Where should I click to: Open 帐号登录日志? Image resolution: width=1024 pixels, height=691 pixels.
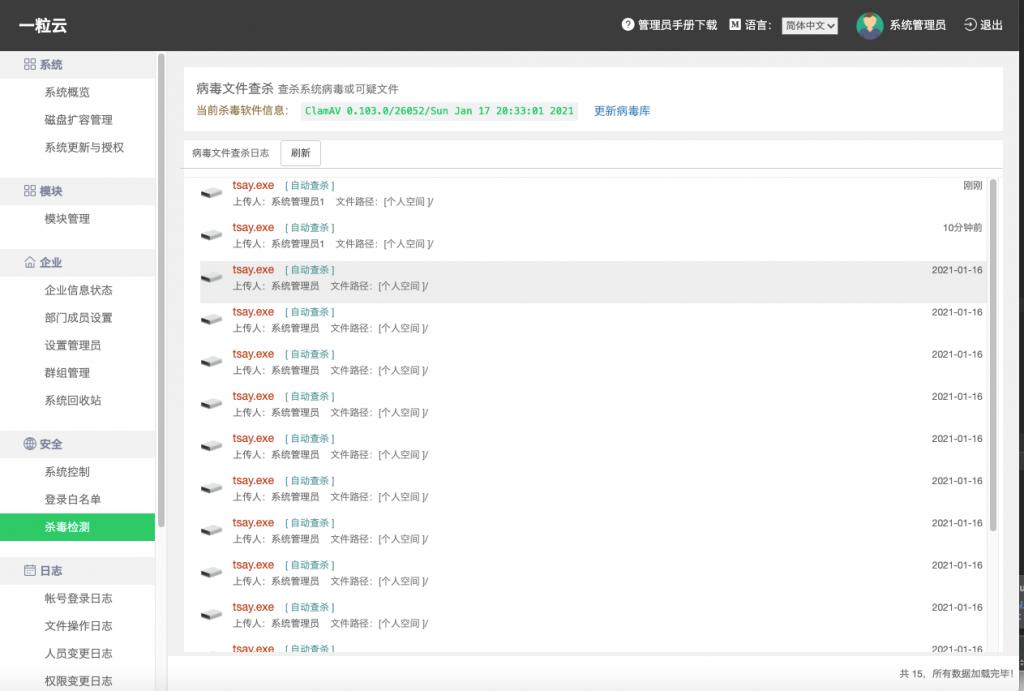point(78,598)
